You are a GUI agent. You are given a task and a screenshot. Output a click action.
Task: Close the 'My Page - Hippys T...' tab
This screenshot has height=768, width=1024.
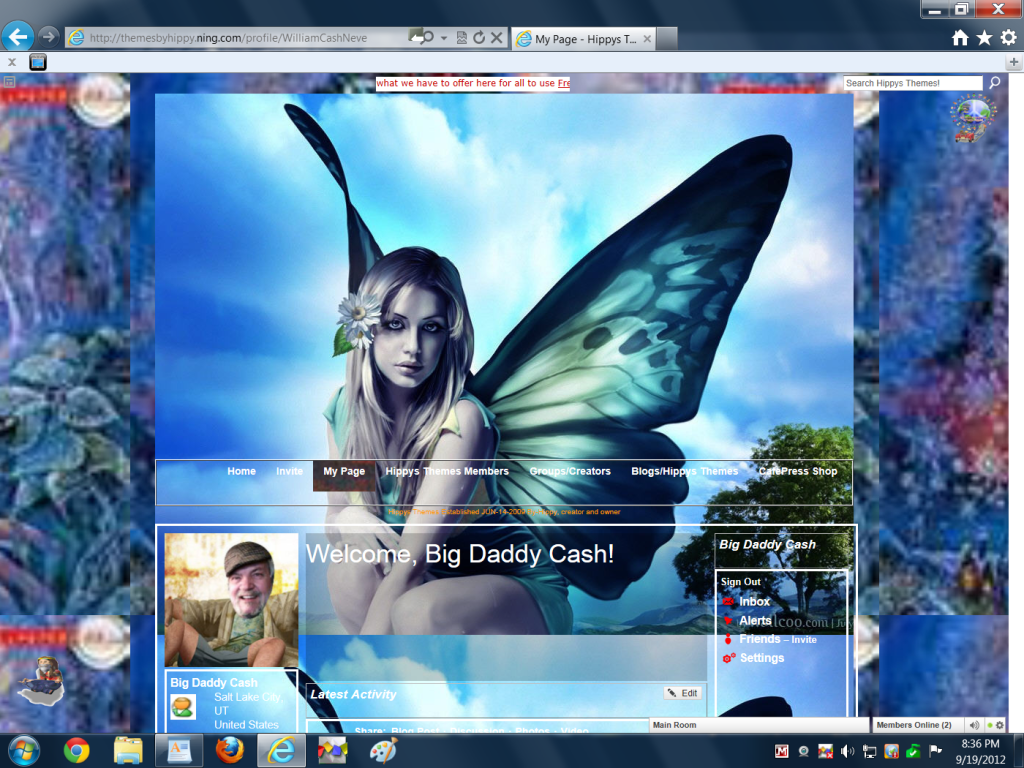coord(647,39)
